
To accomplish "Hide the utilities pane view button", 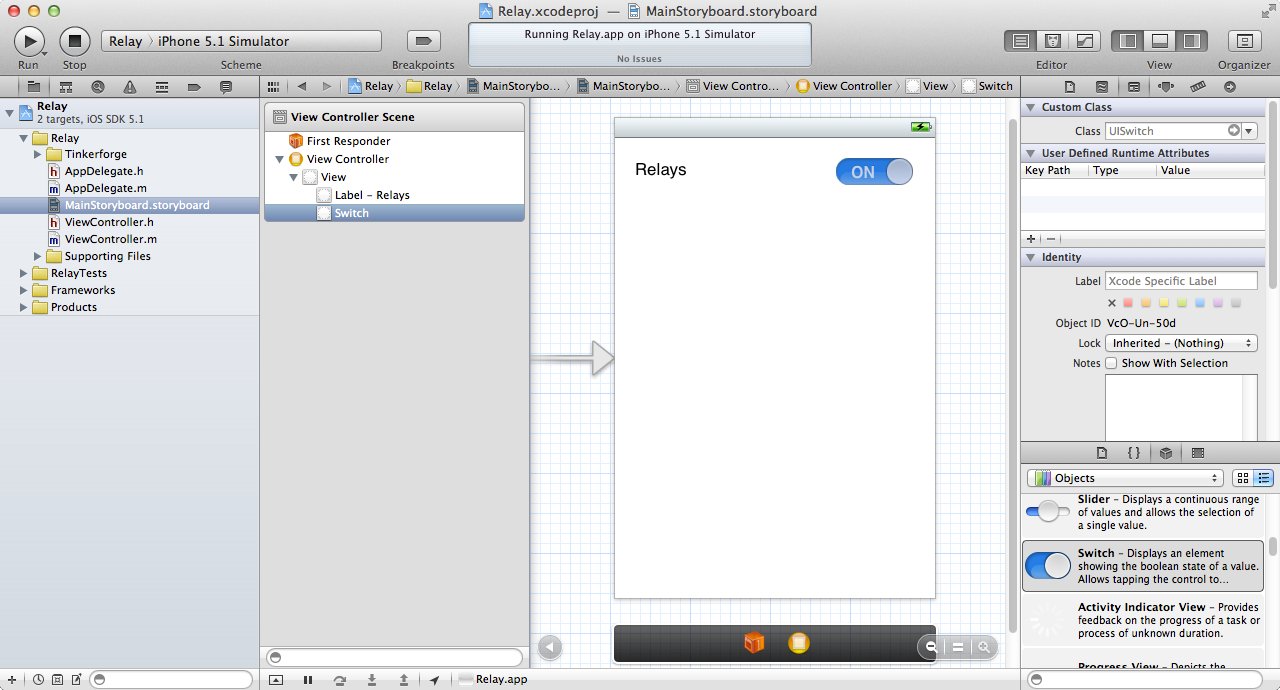I will coord(1192,41).
